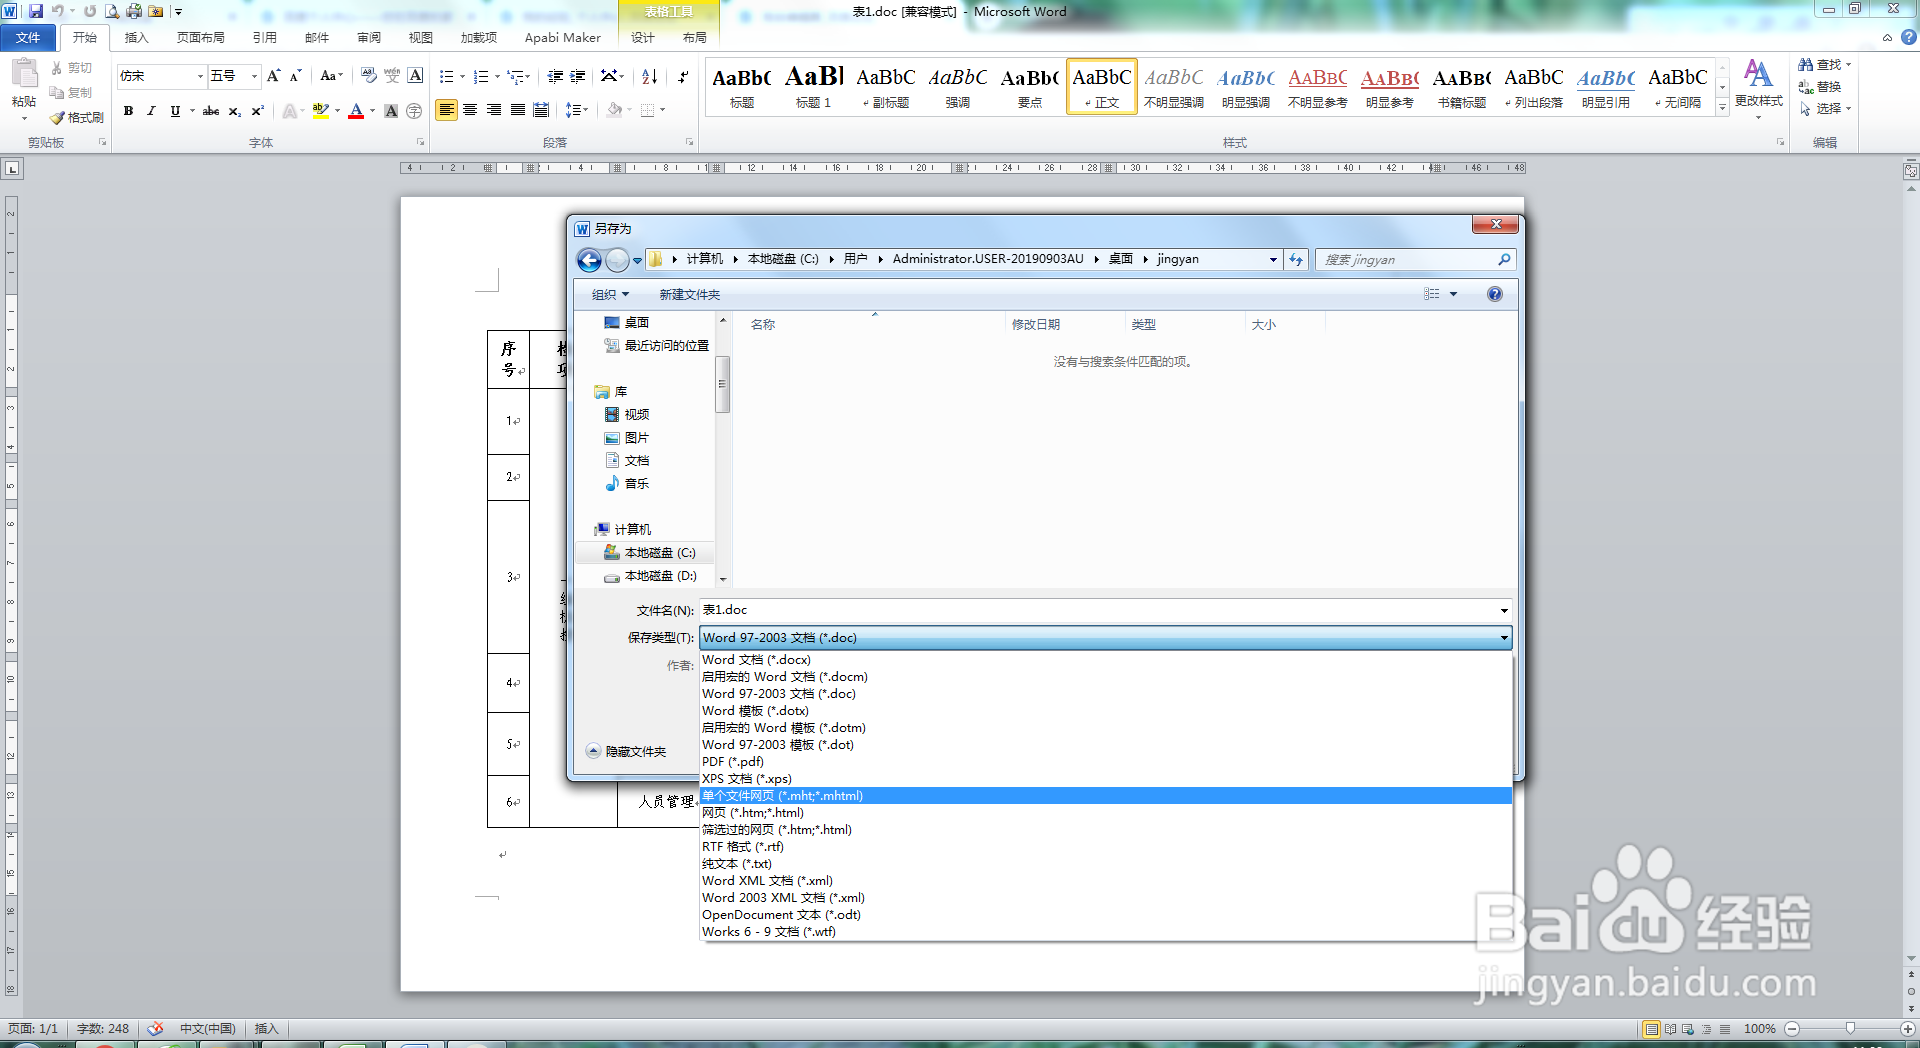1920x1048 pixels.
Task: Choose 网页 (*.htm;*.html) file type
Action: click(x=1105, y=813)
